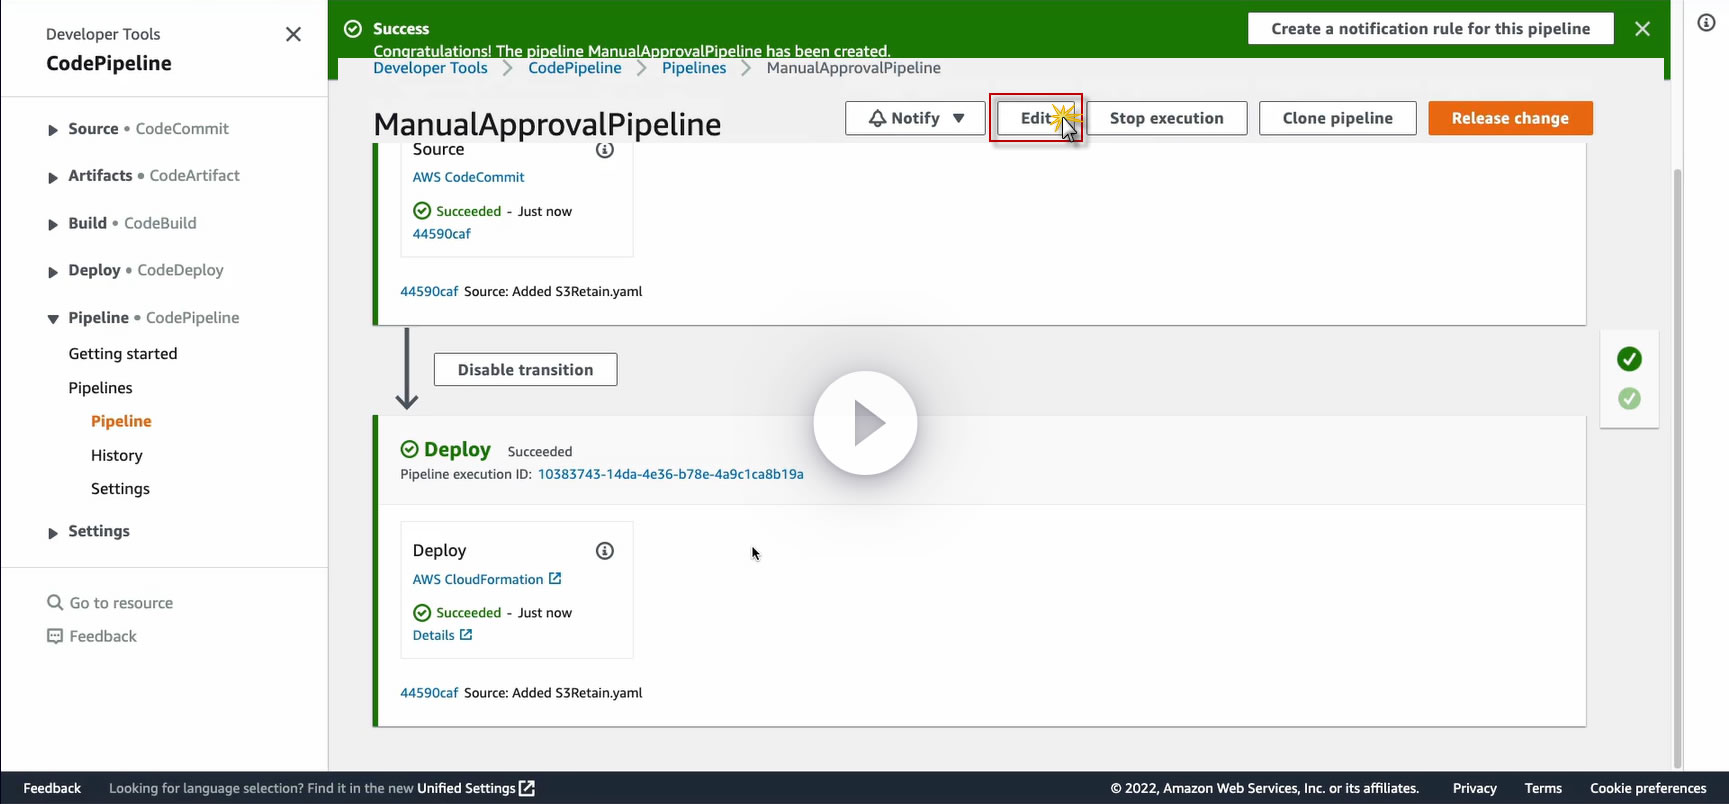The image size is (1729, 804).
Task: Expand the Deploy CodeDeploy section
Action: pyautogui.click(x=52, y=271)
